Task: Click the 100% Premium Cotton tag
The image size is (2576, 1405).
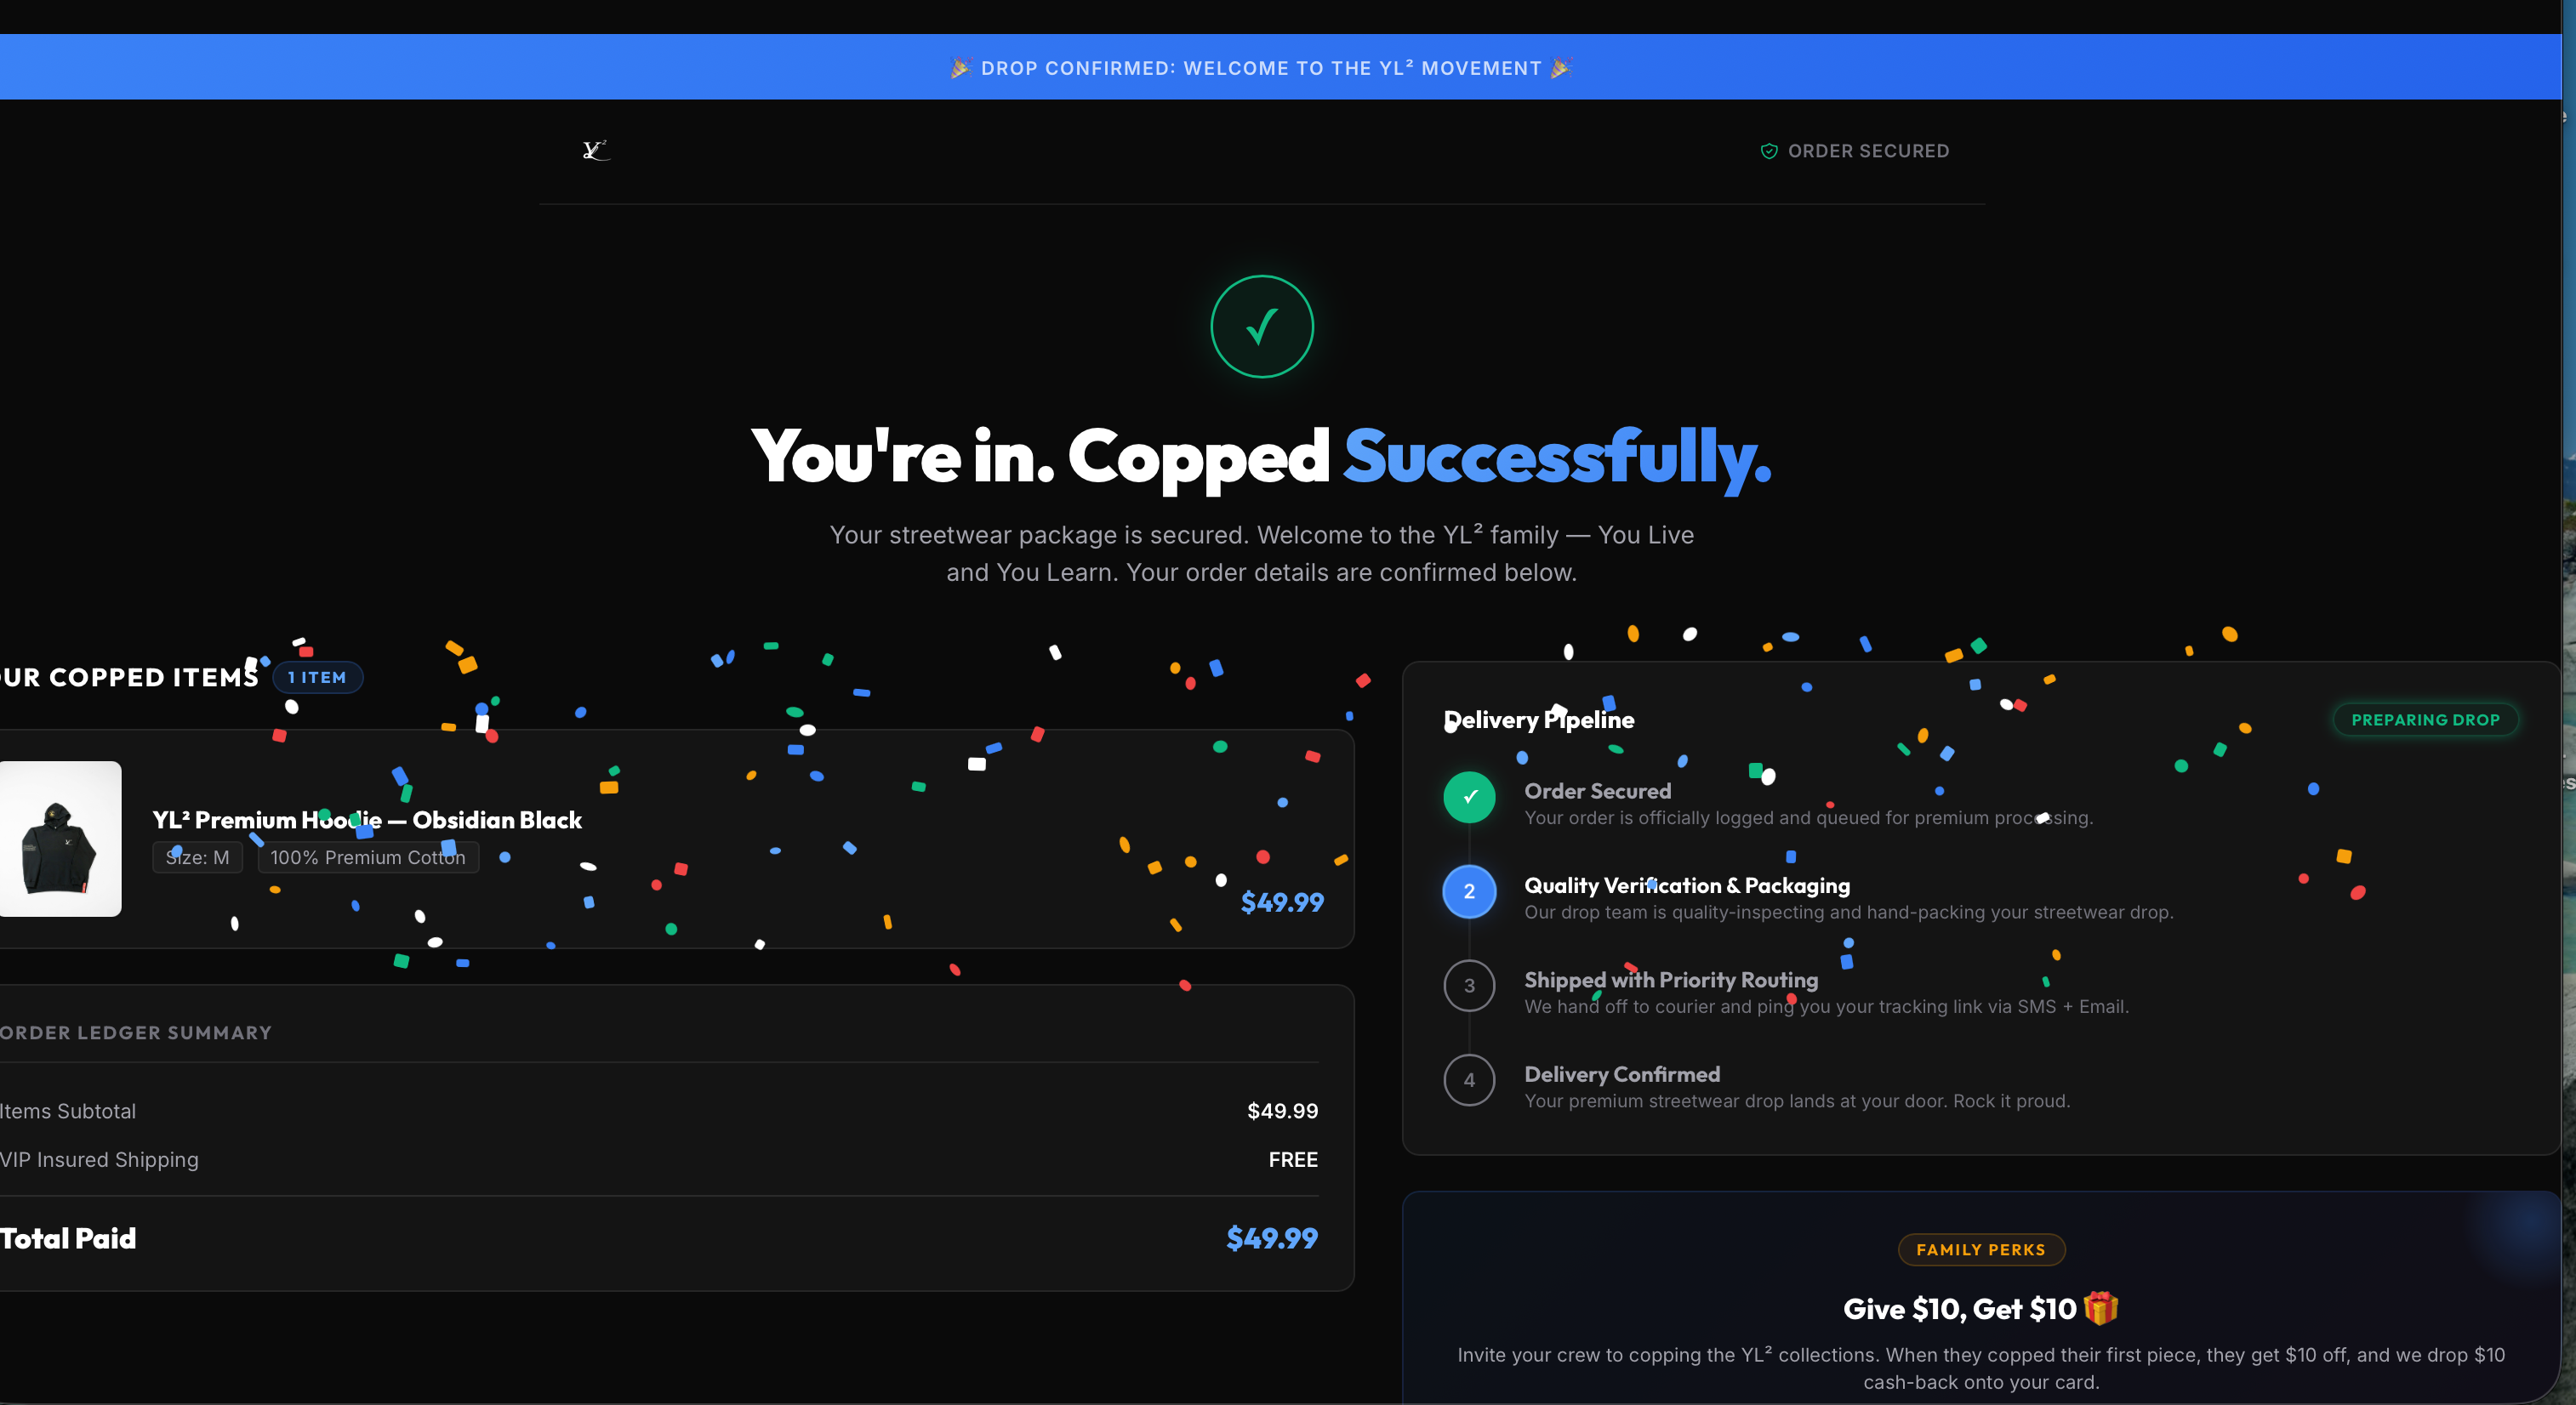Action: click(368, 857)
